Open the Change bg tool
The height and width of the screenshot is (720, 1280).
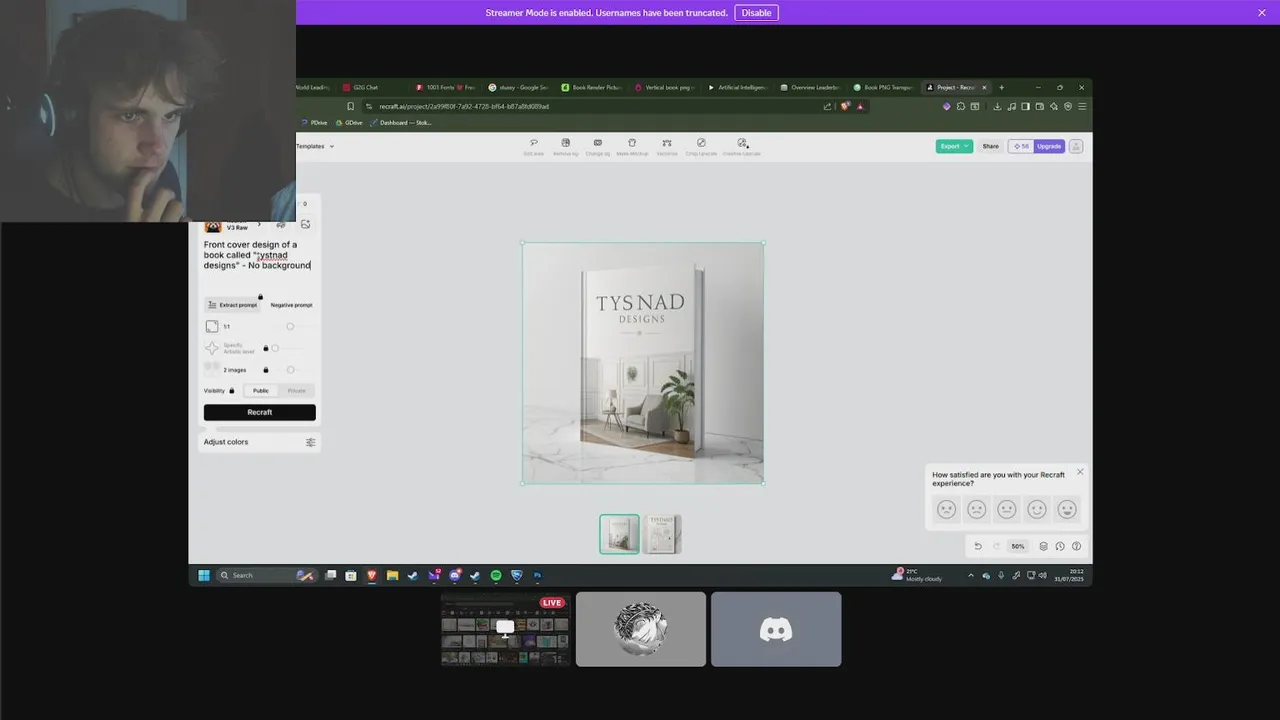pyautogui.click(x=598, y=146)
